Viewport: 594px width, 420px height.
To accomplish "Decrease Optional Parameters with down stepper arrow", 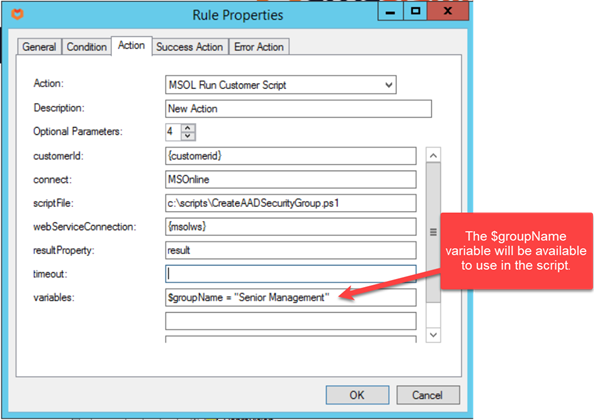I will [x=188, y=136].
